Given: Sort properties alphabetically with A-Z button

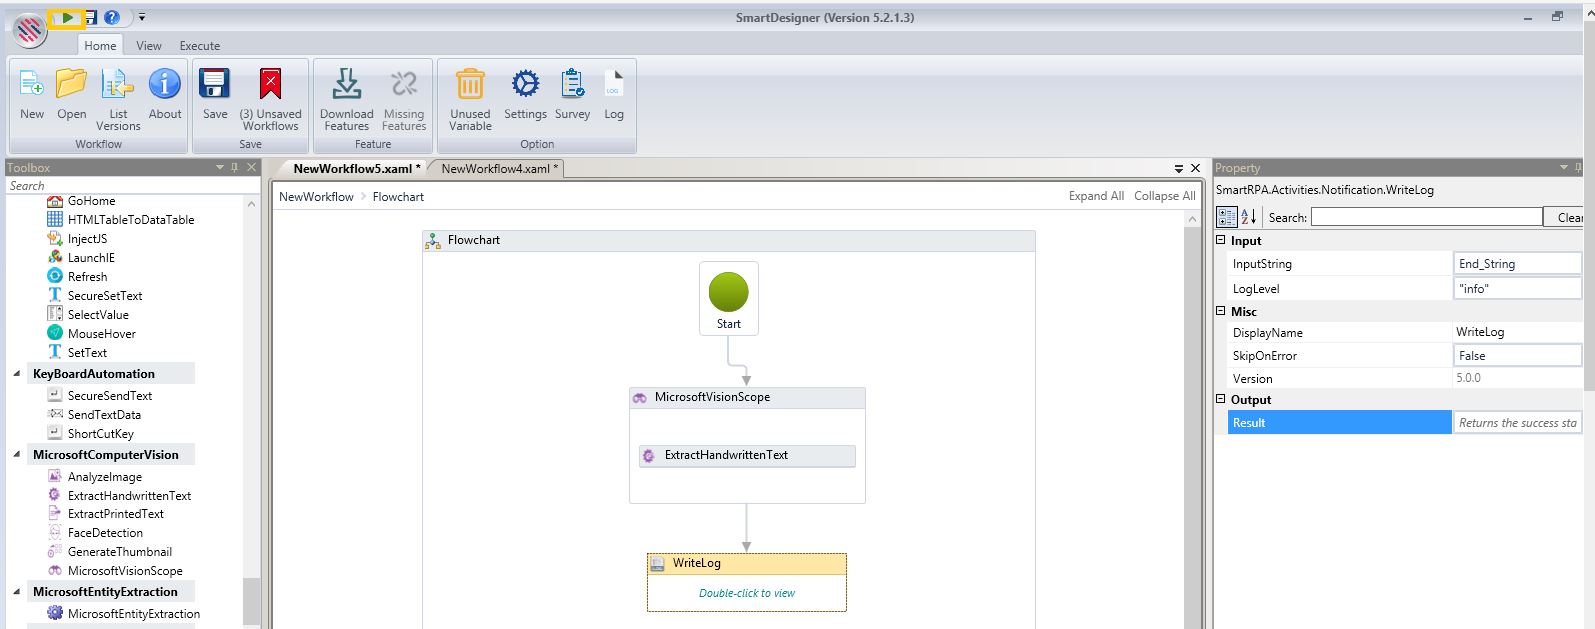Looking at the screenshot, I should point(1249,217).
